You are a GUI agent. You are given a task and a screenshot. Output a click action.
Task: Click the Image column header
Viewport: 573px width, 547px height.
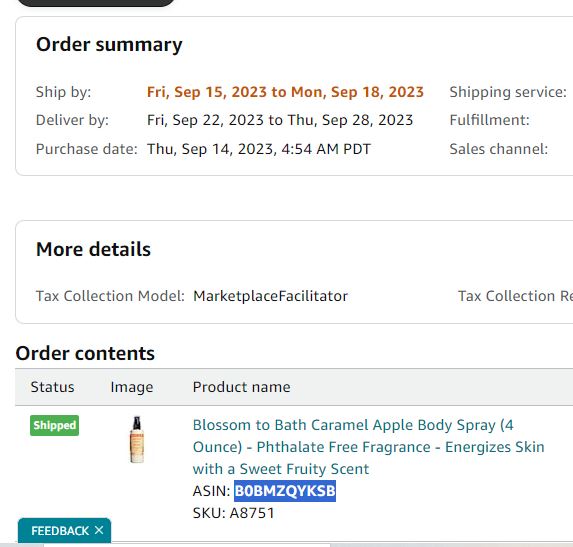point(132,387)
